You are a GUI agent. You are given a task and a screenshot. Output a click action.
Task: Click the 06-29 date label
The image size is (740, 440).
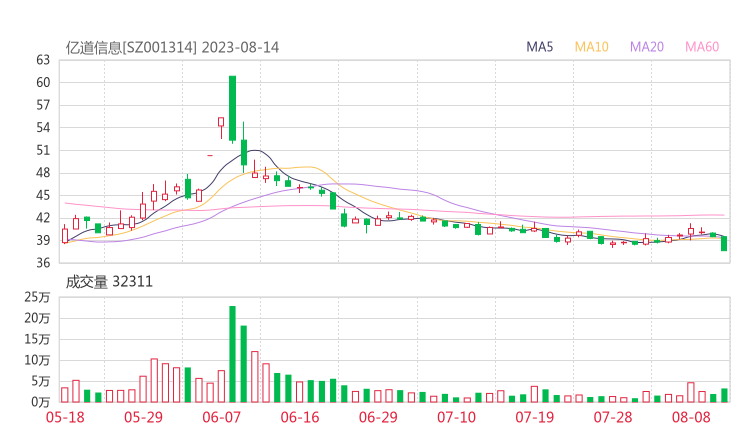point(378,416)
